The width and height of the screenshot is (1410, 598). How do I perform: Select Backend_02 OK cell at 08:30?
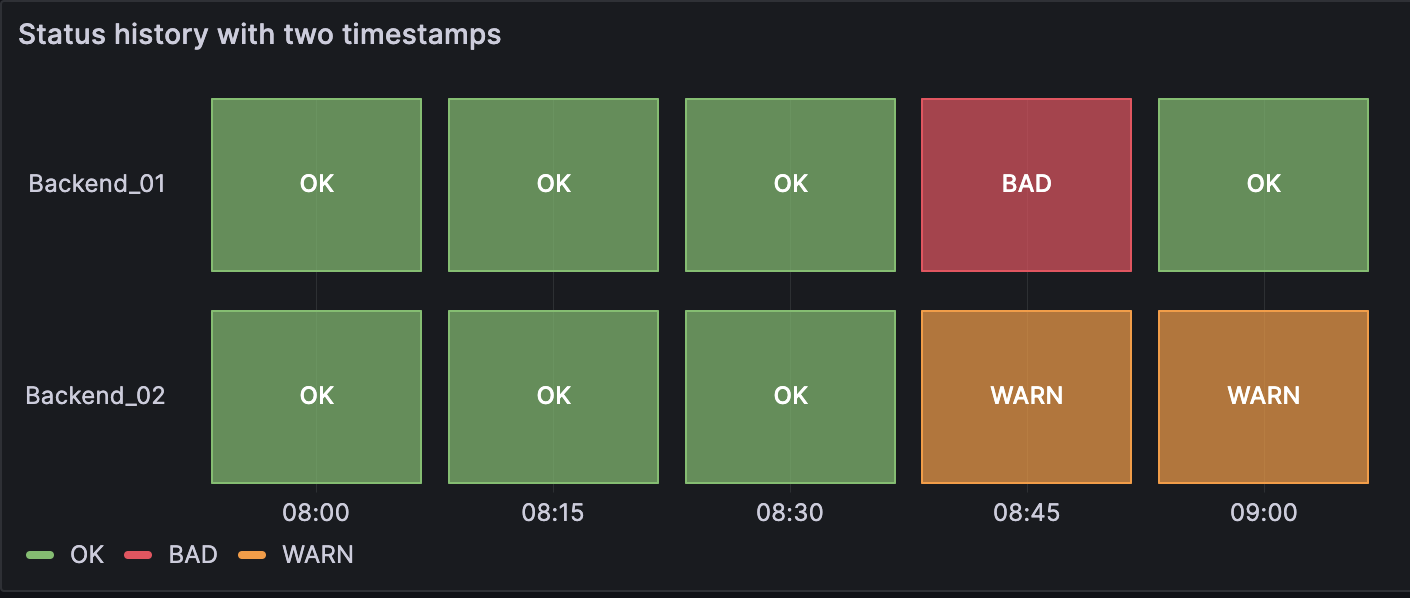click(790, 397)
